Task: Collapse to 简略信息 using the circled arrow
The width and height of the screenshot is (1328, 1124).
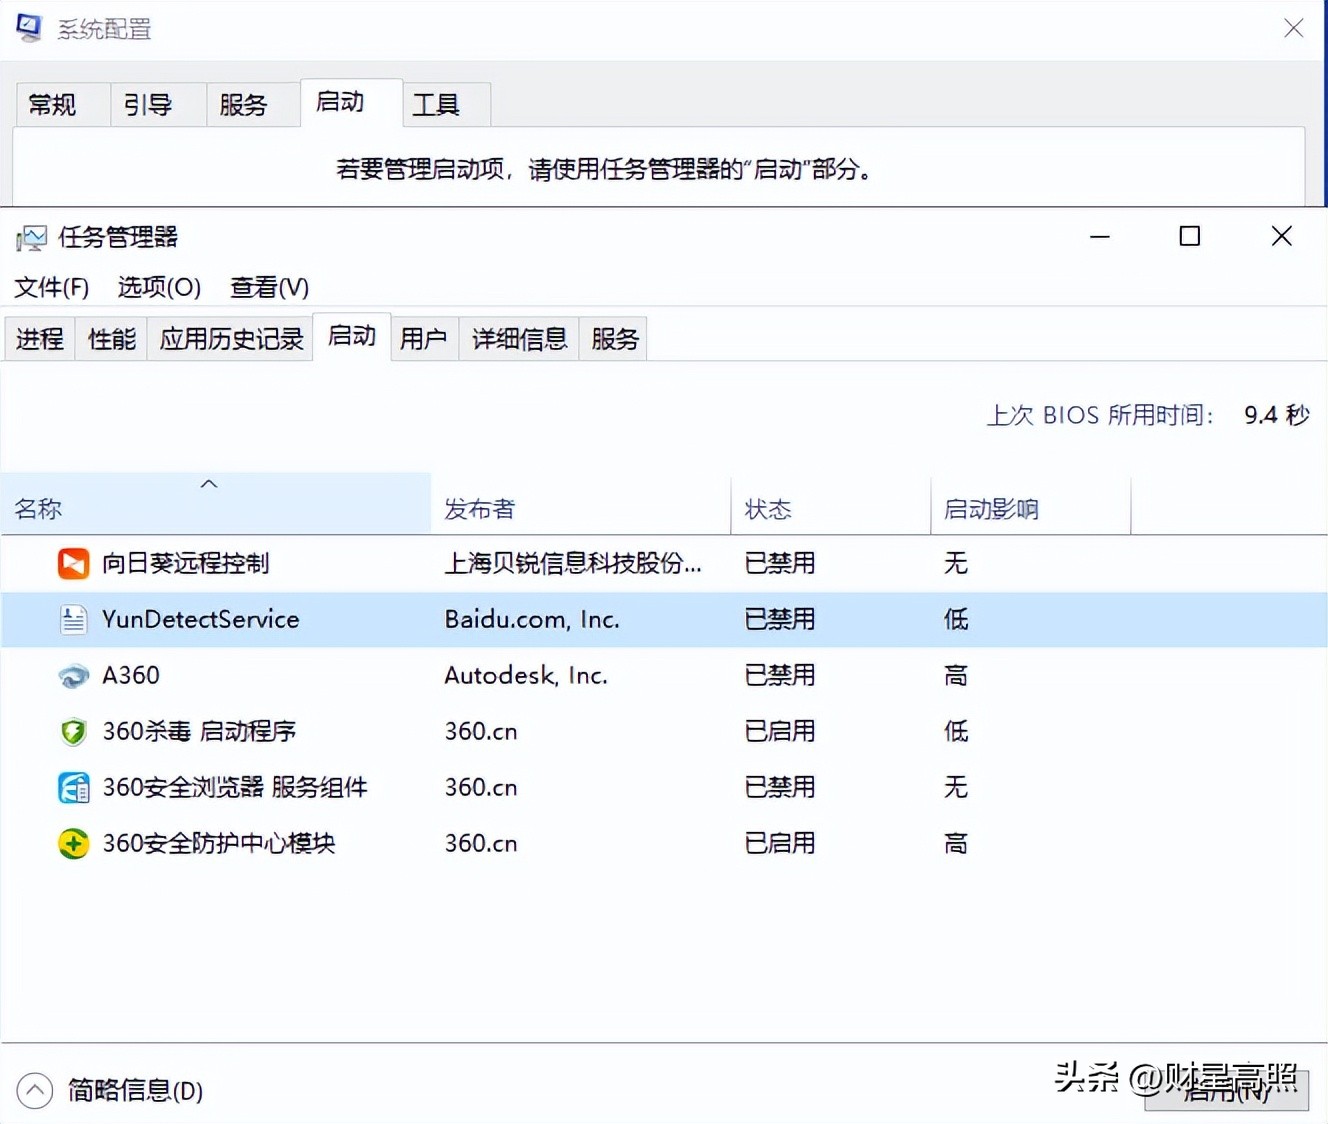Action: pyautogui.click(x=35, y=1090)
